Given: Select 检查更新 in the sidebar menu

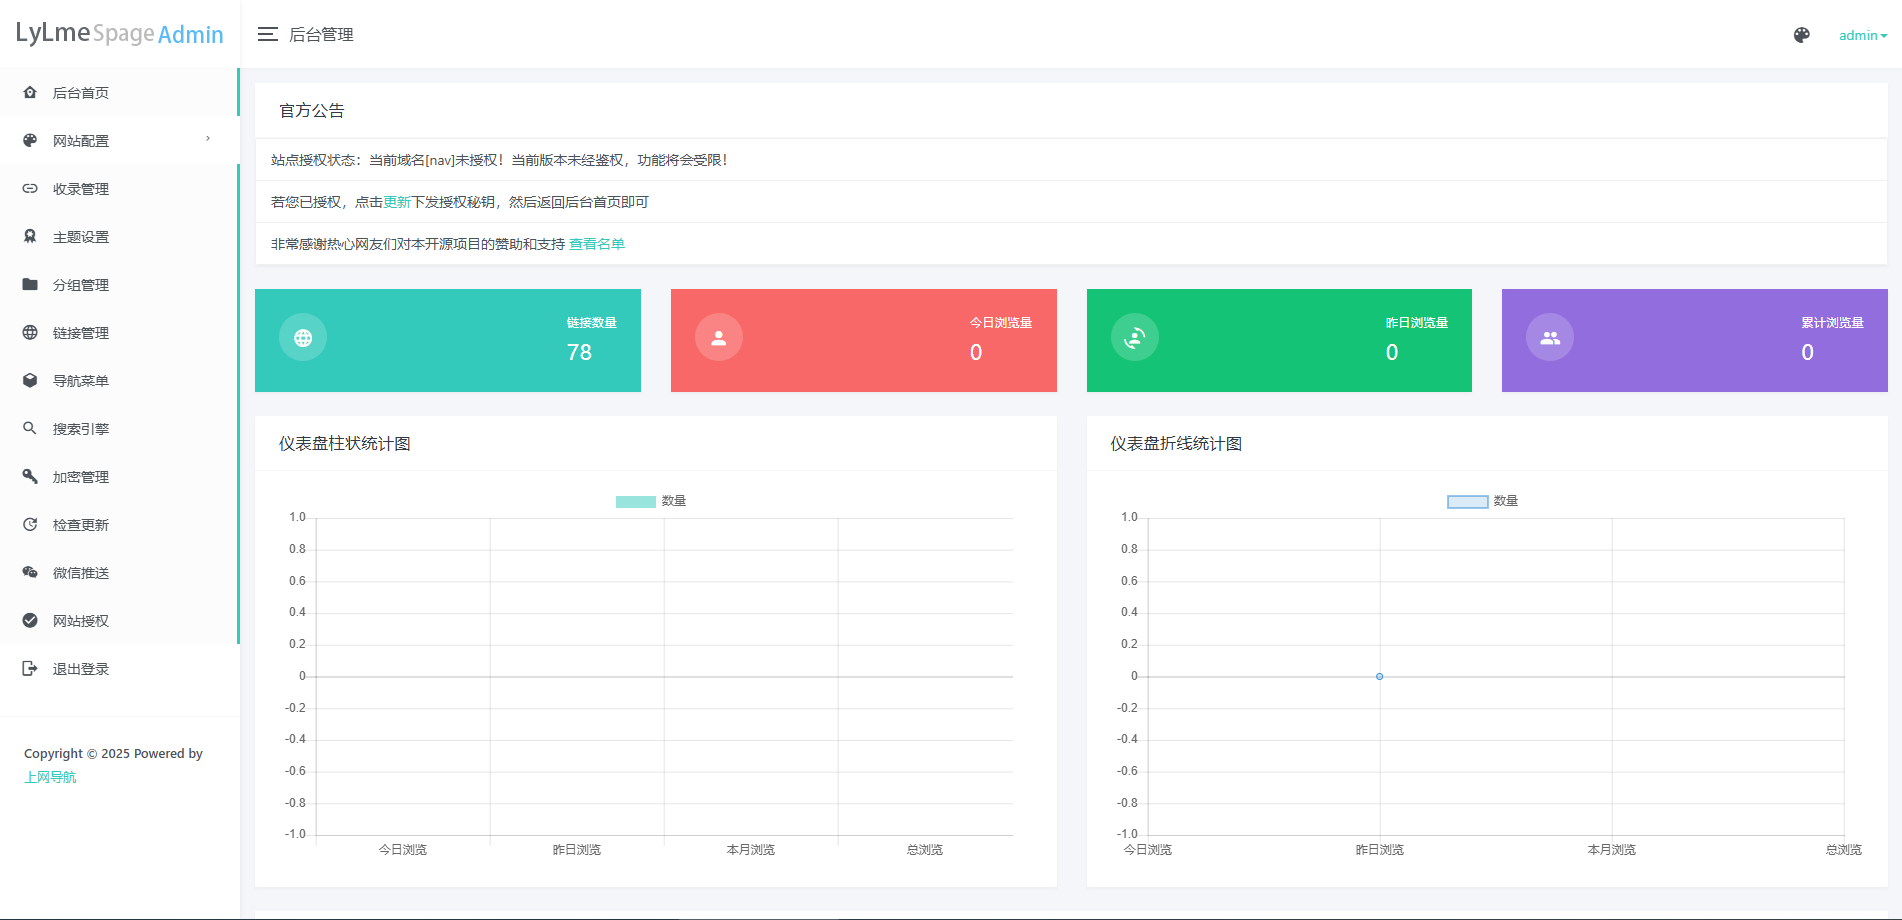Looking at the screenshot, I should pyautogui.click(x=81, y=524).
